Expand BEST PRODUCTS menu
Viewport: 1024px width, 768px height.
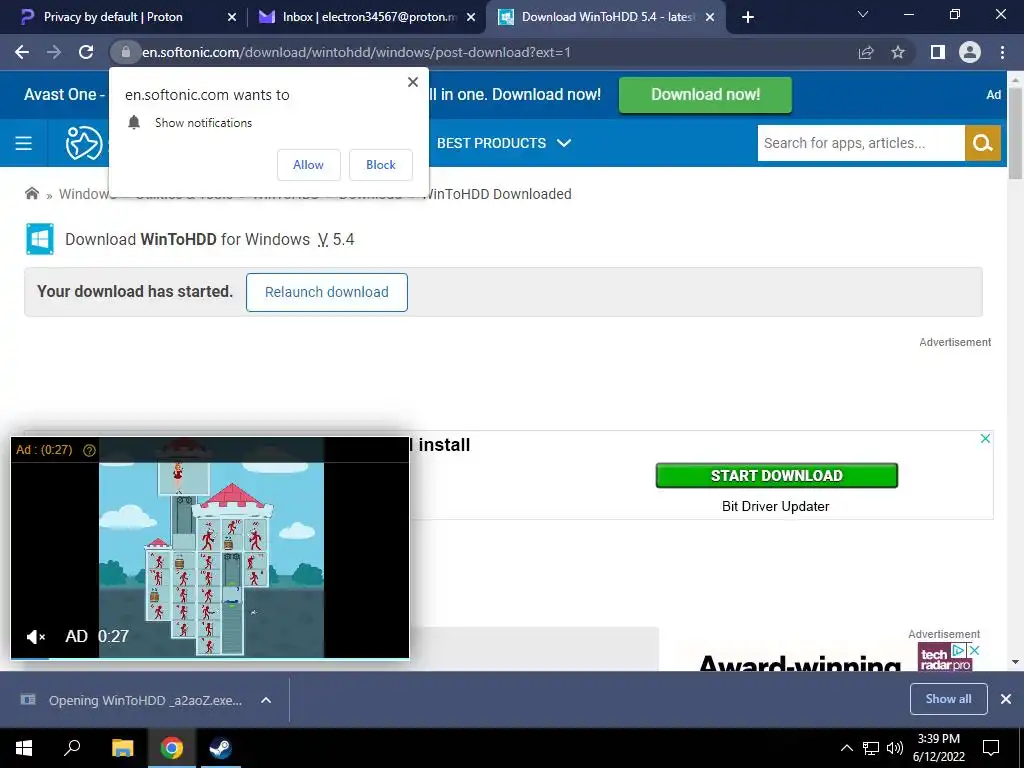[504, 143]
